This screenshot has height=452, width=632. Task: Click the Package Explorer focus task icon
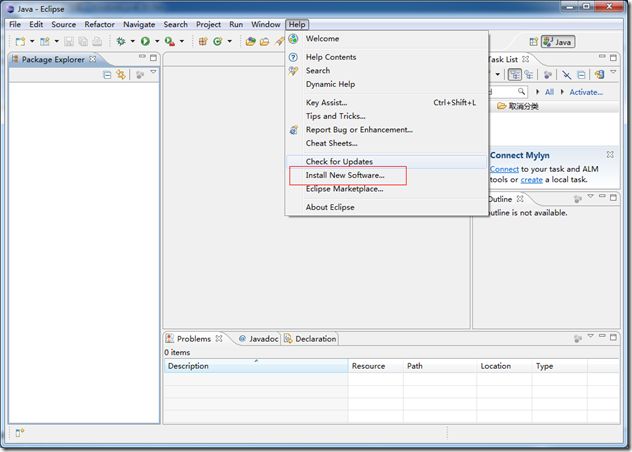pos(140,75)
